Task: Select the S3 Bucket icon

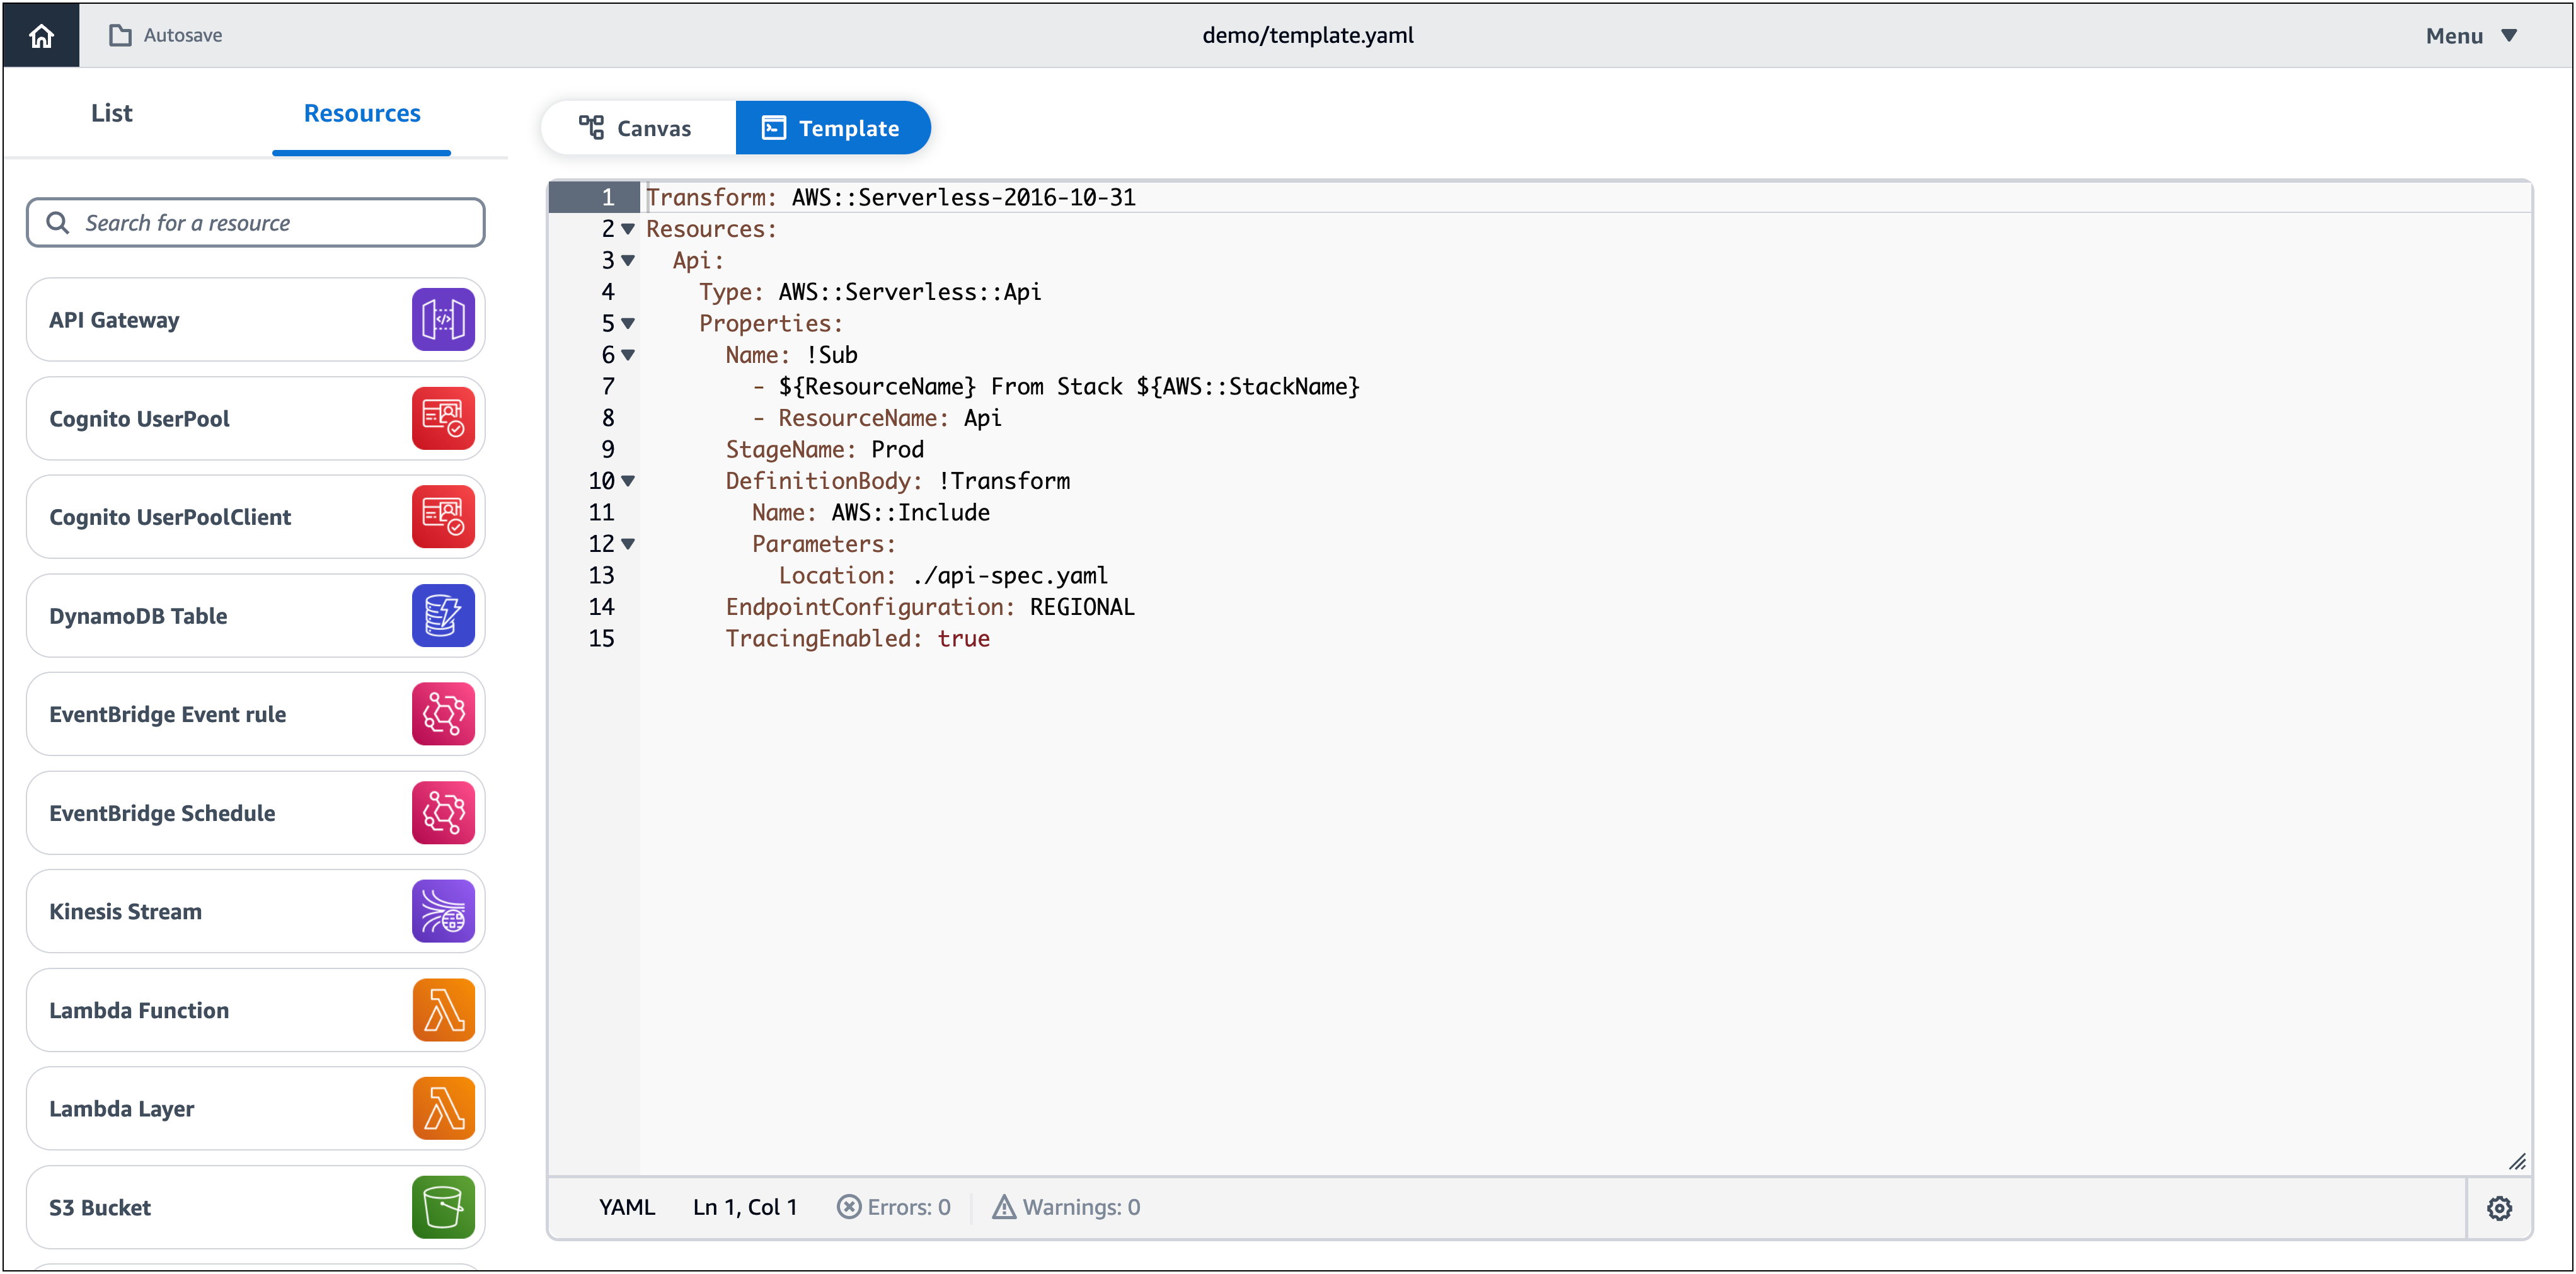Action: [x=443, y=1207]
